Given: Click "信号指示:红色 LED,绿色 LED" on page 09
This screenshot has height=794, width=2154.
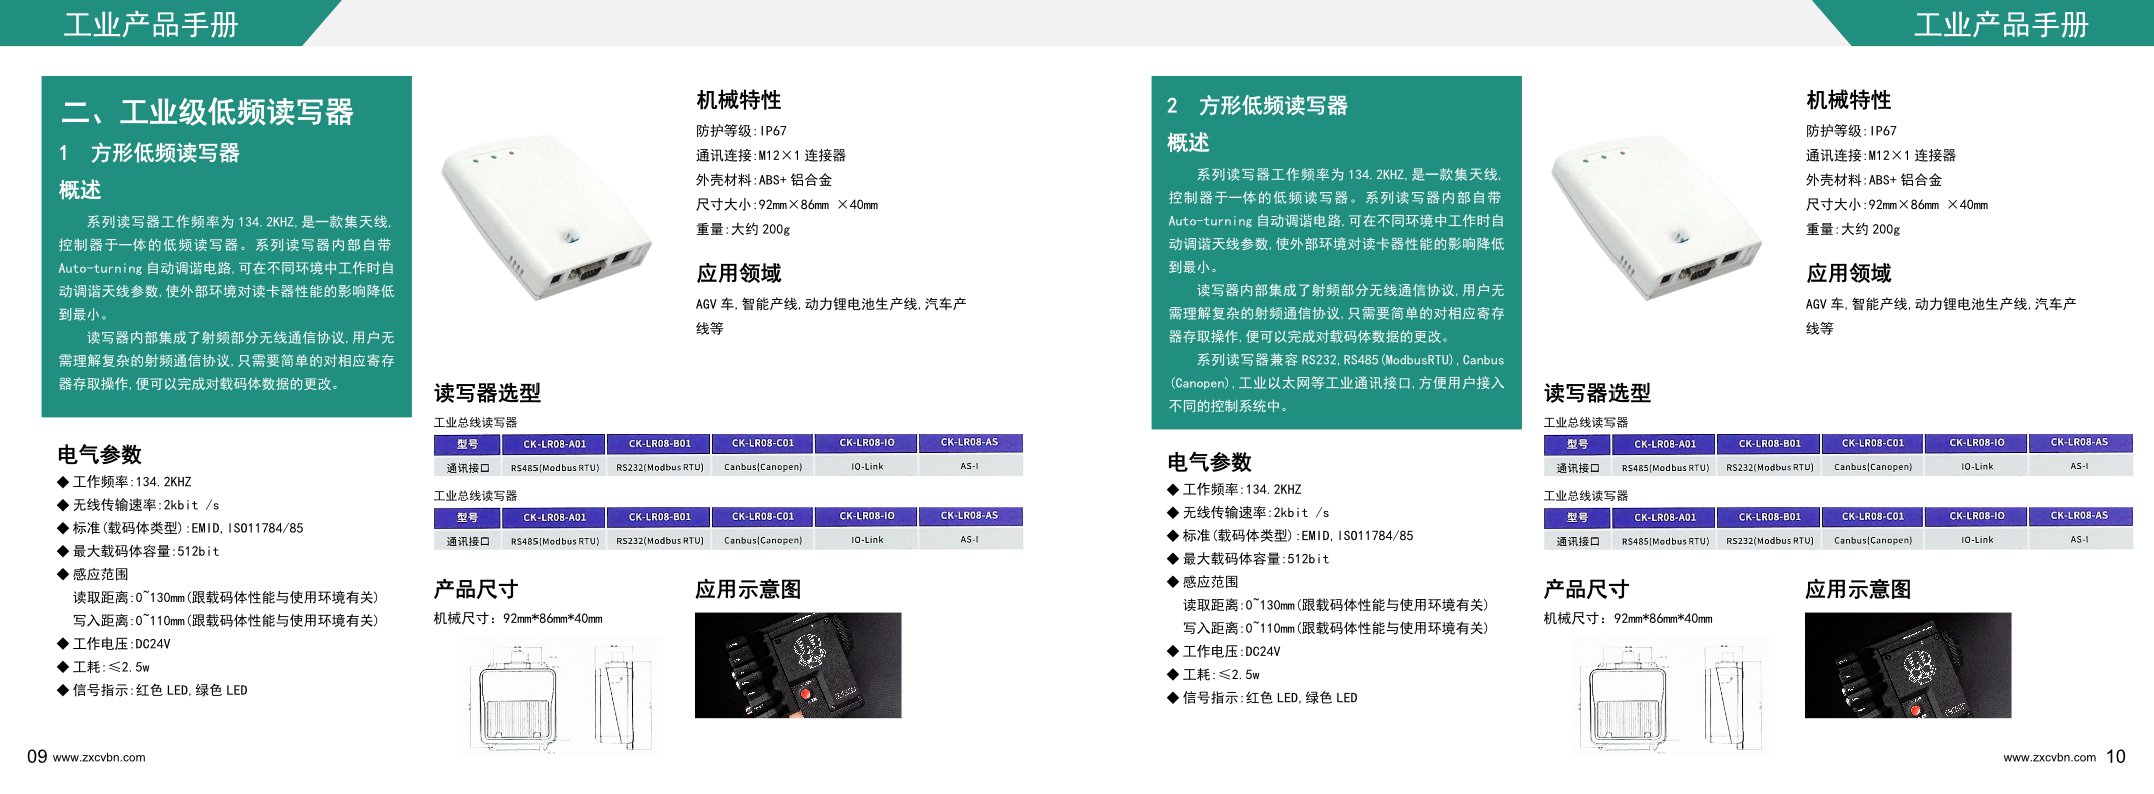Looking at the screenshot, I should point(152,690).
